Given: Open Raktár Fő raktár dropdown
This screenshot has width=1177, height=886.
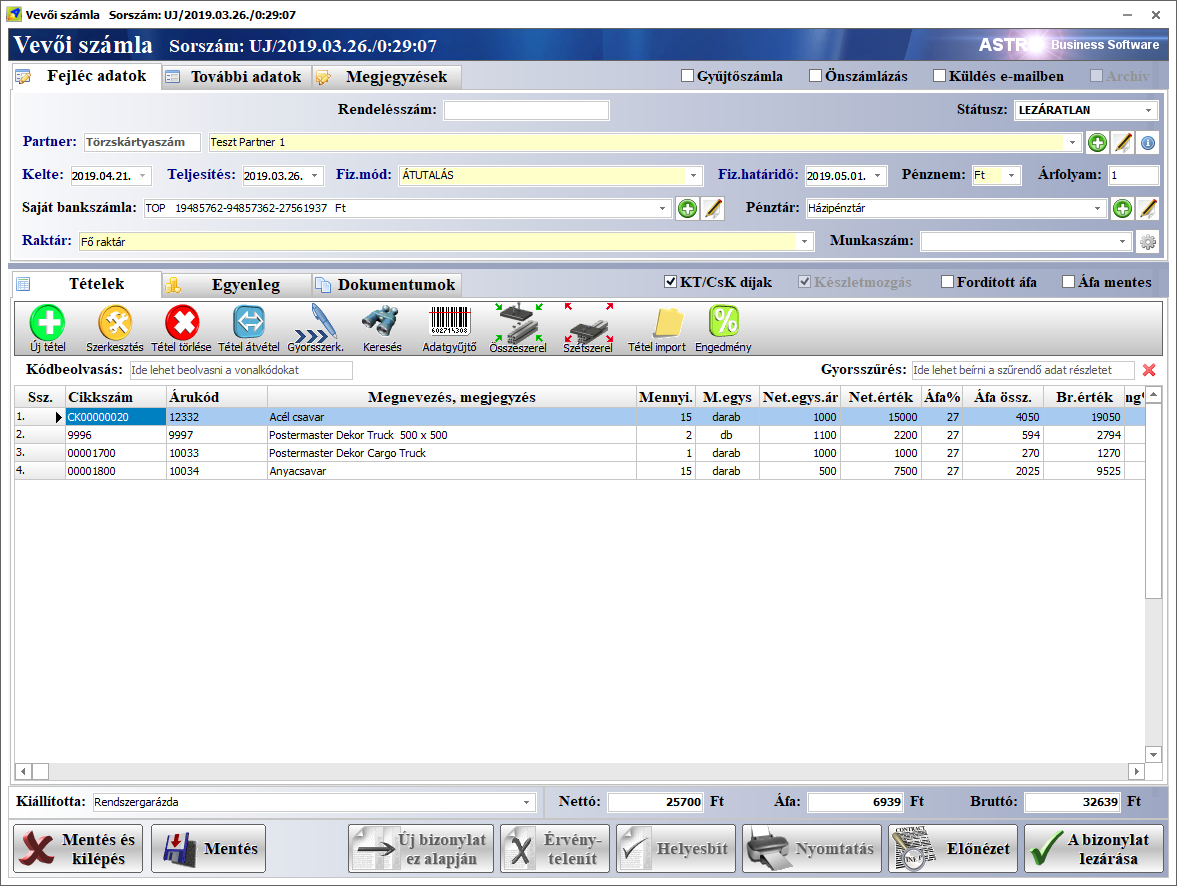Looking at the screenshot, I should (805, 242).
